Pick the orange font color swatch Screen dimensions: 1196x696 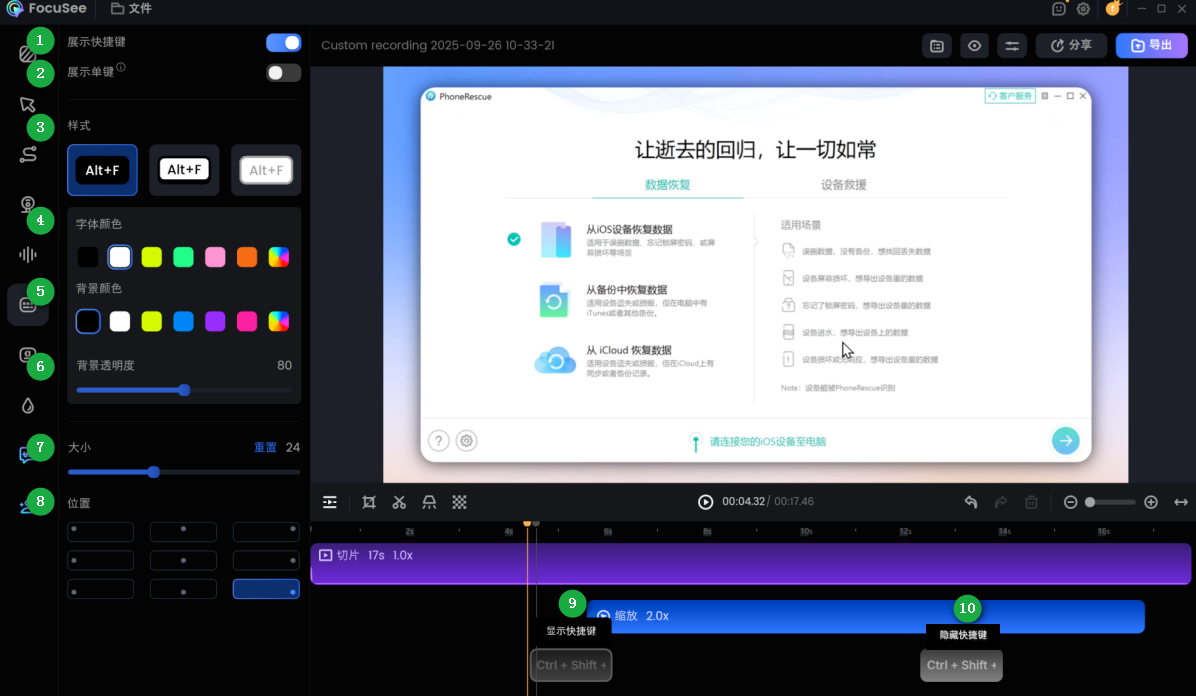coord(247,257)
